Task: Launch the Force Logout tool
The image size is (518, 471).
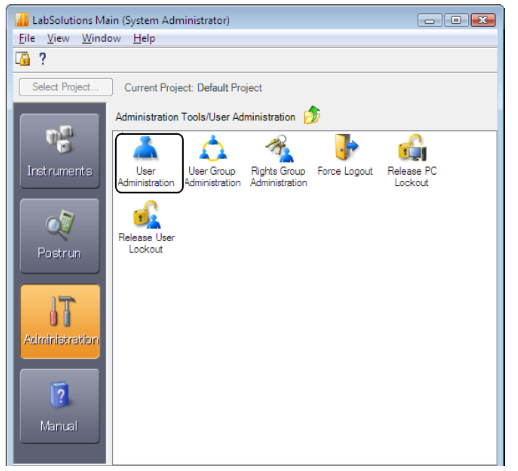Action: tap(345, 155)
